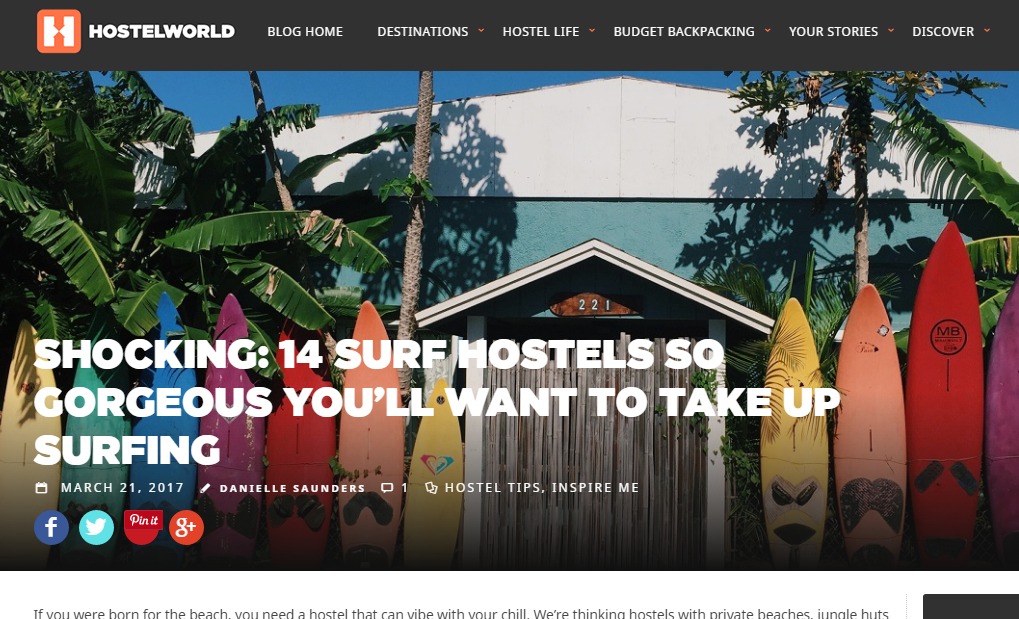Click the Hostelworld wordmark text
This screenshot has width=1019, height=619.
tap(162, 31)
